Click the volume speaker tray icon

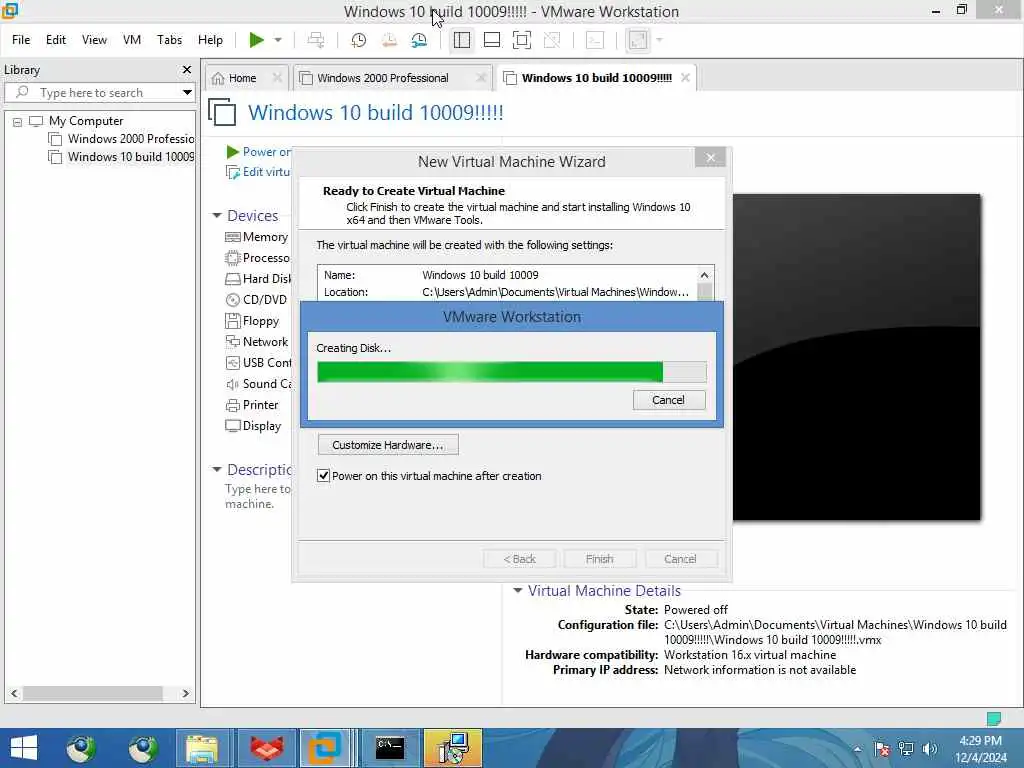click(x=930, y=749)
